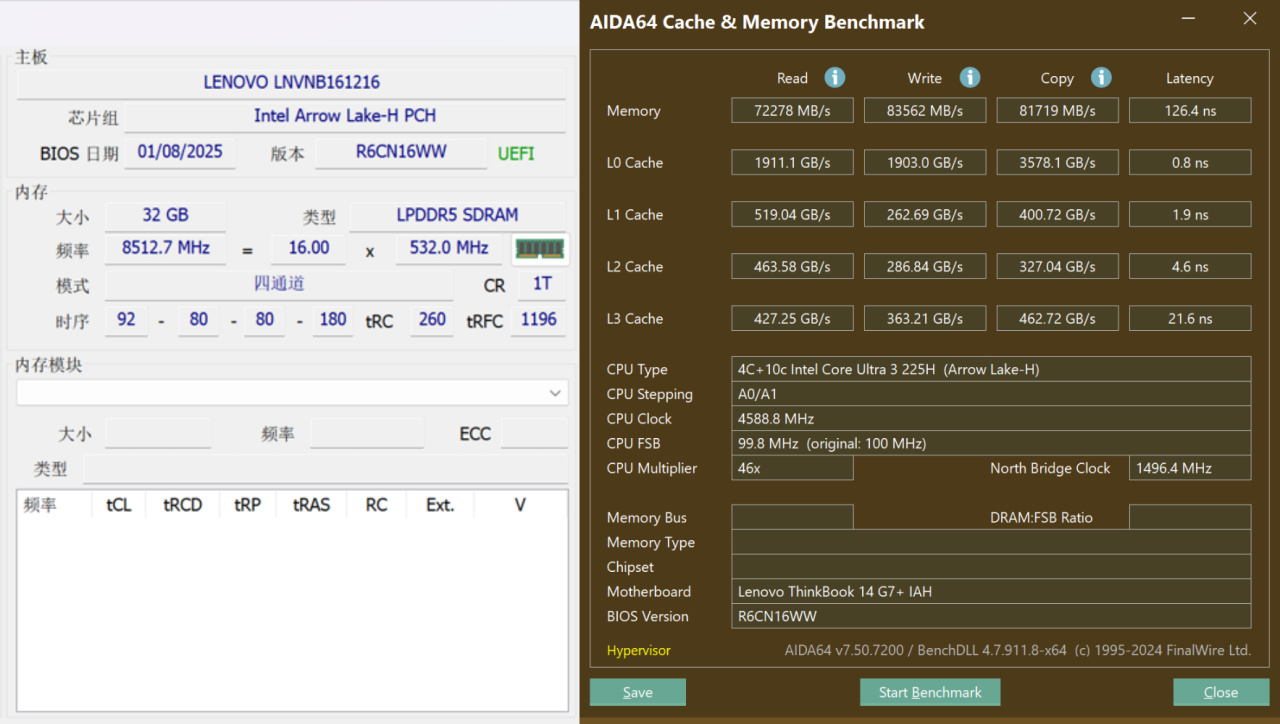Click the 8512.7 MHz frequency value
The height and width of the screenshot is (724, 1280).
[166, 248]
